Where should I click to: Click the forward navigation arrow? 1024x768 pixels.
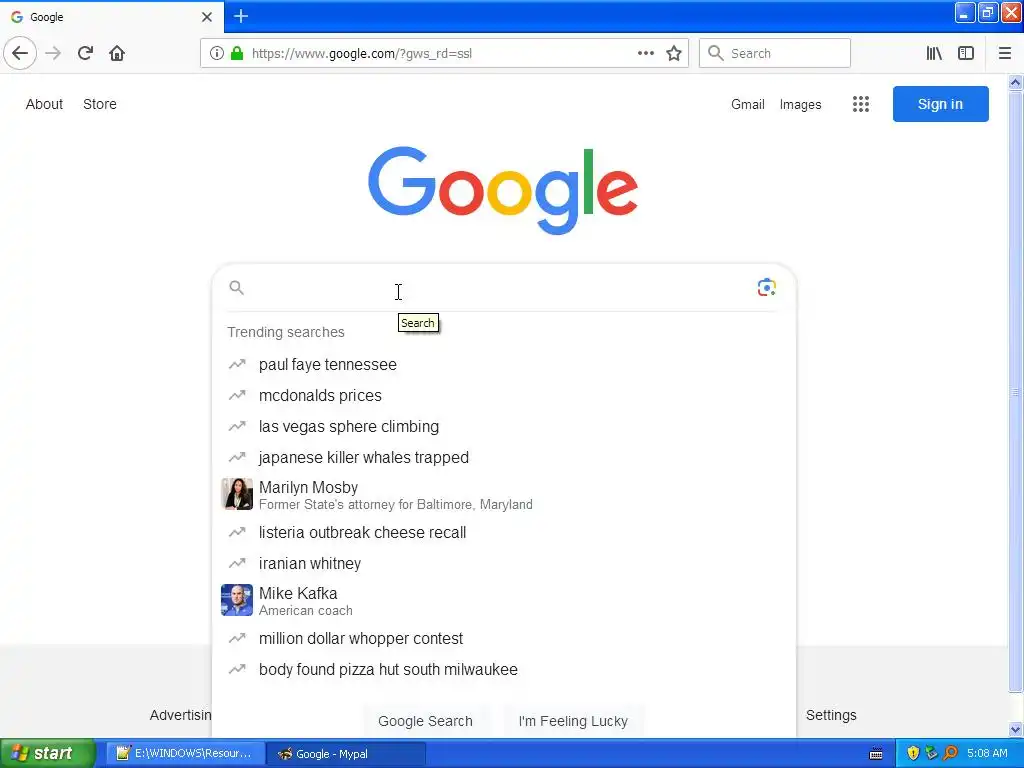pos(53,53)
